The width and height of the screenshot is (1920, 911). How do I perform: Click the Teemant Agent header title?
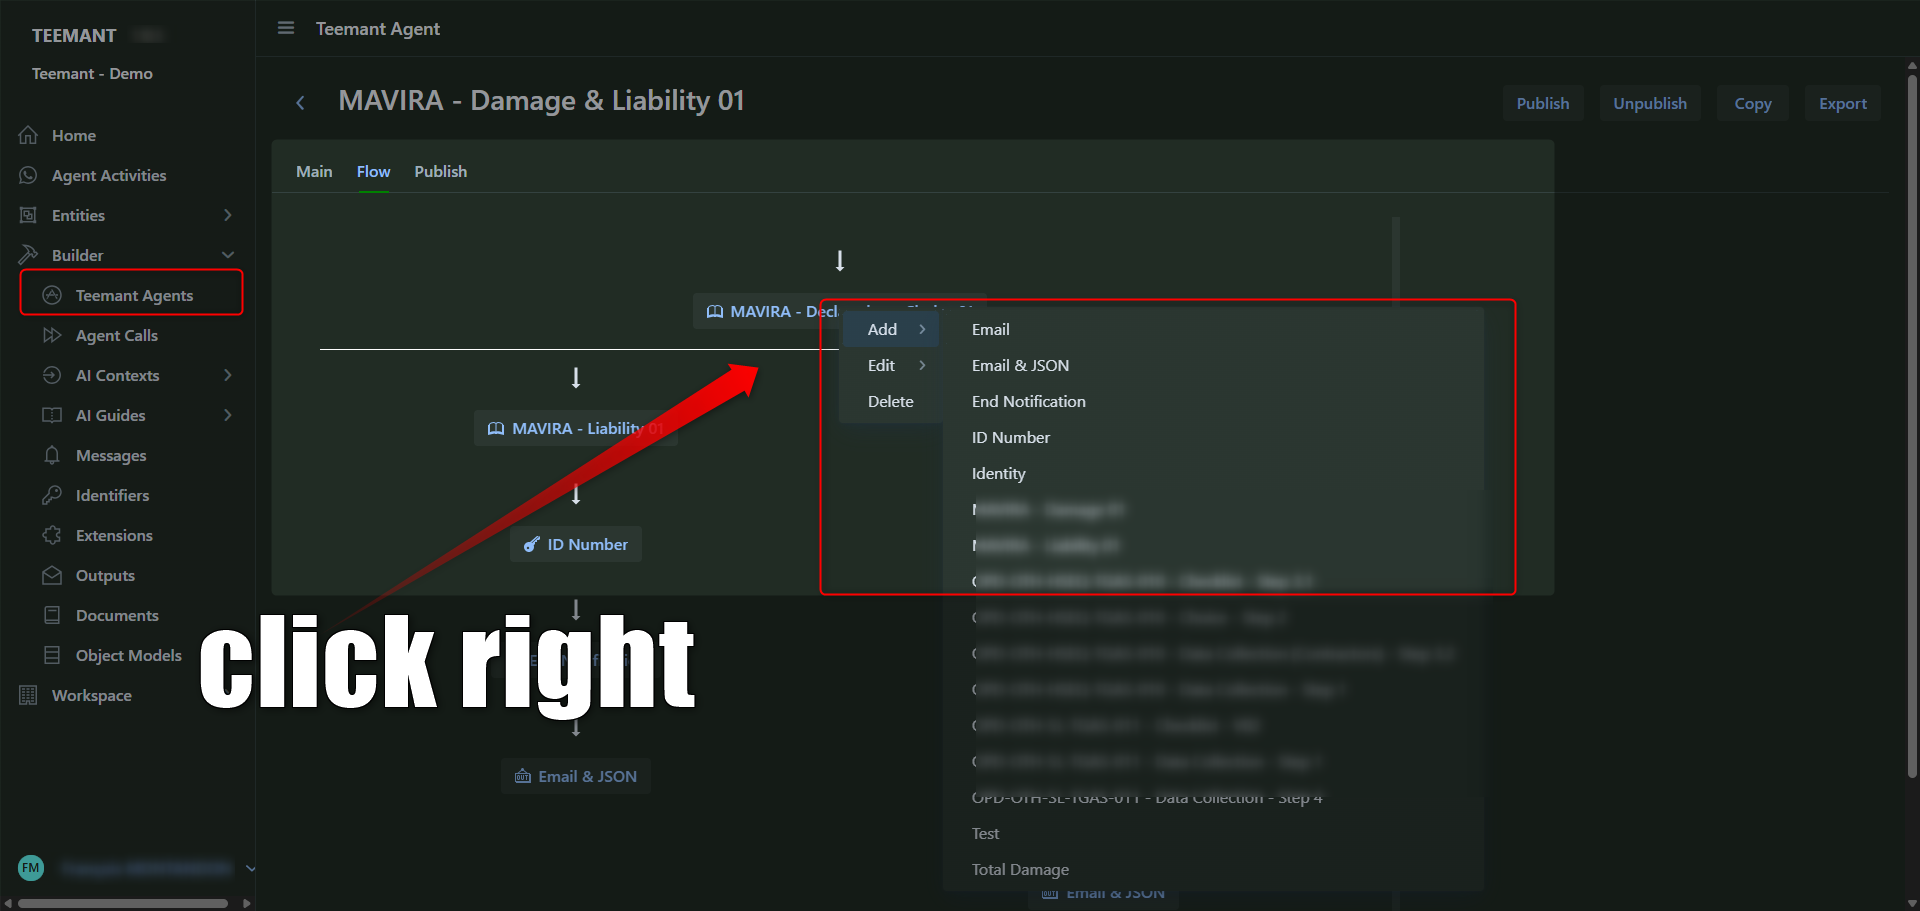[x=378, y=29]
